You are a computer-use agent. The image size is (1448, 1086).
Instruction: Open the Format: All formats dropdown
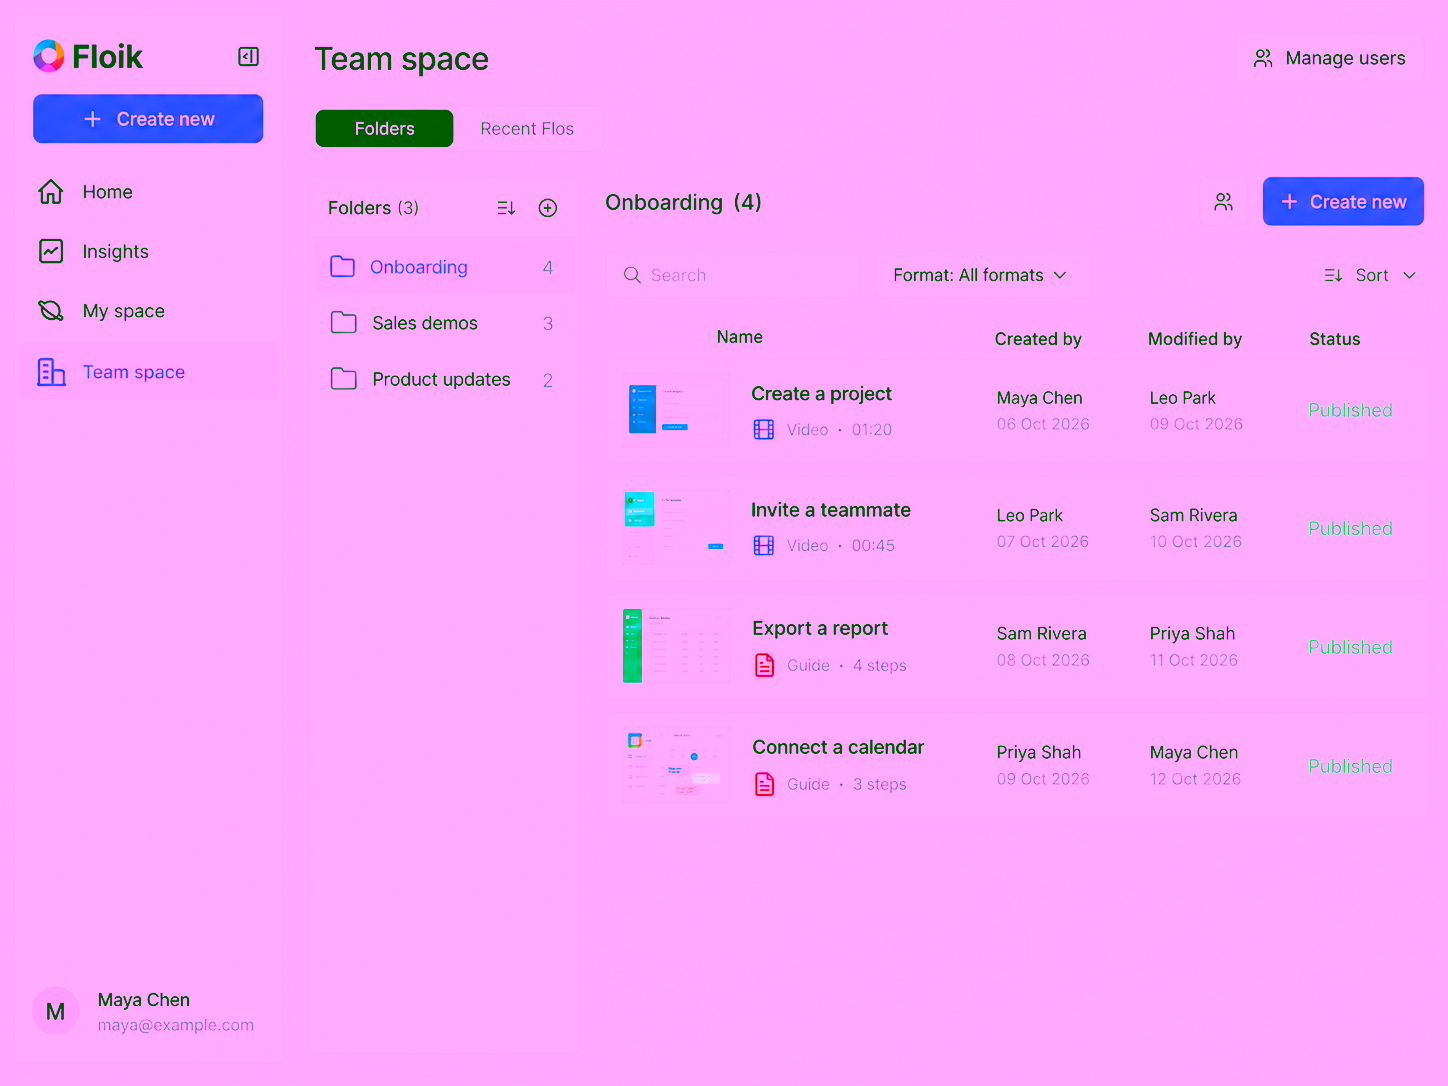(x=980, y=275)
